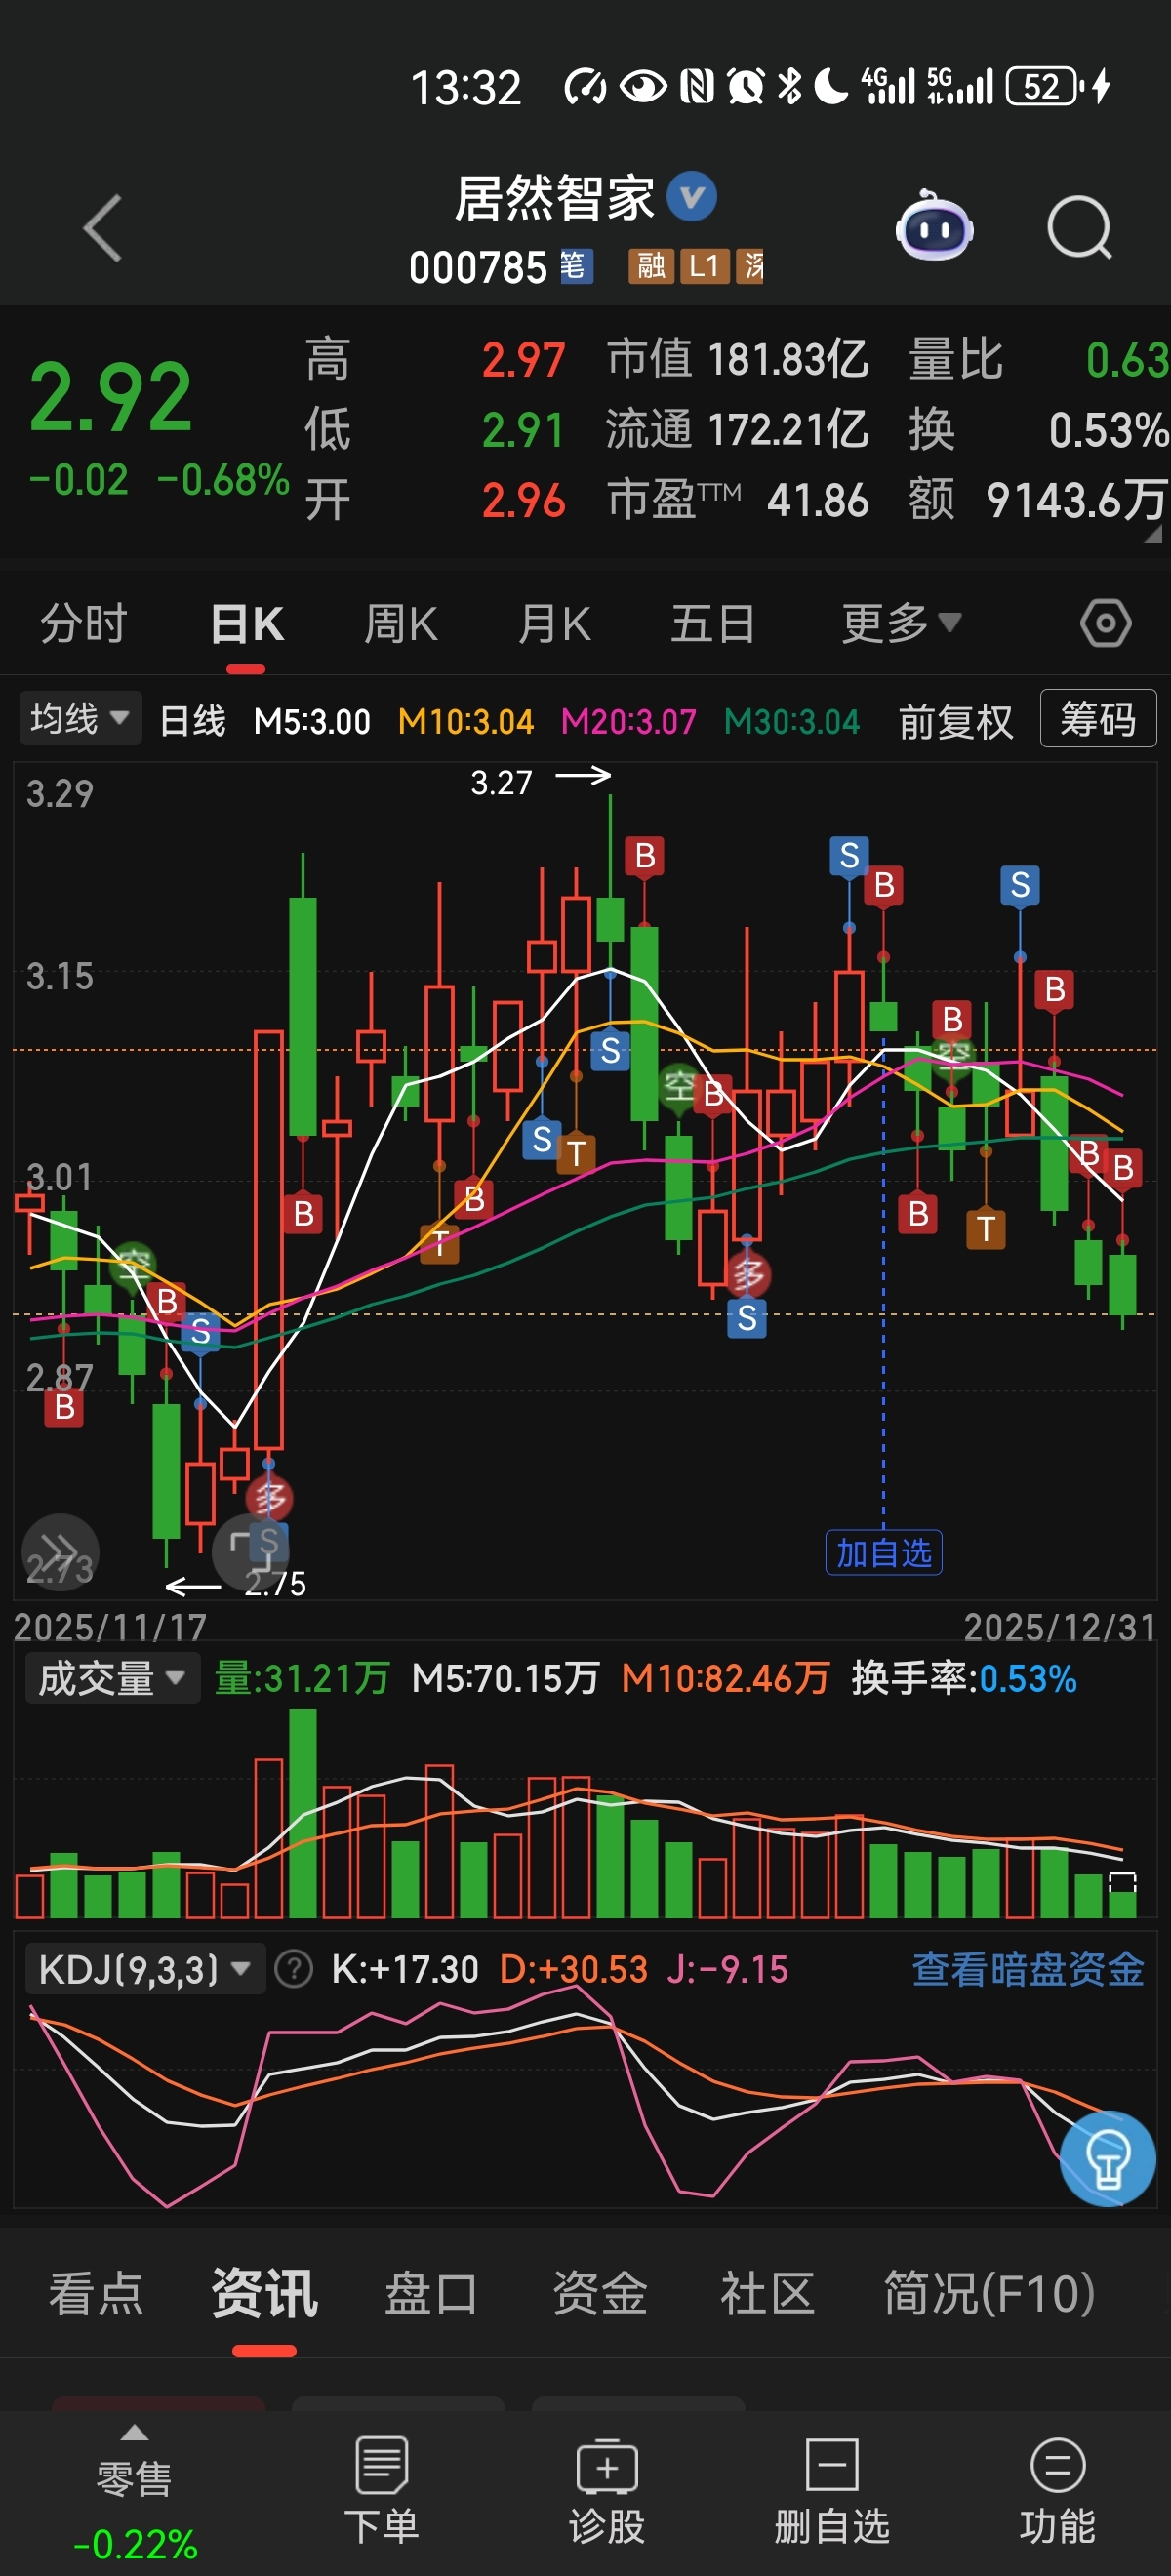
Task: Tap the tallest green volume bar
Action: [x=302, y=1812]
